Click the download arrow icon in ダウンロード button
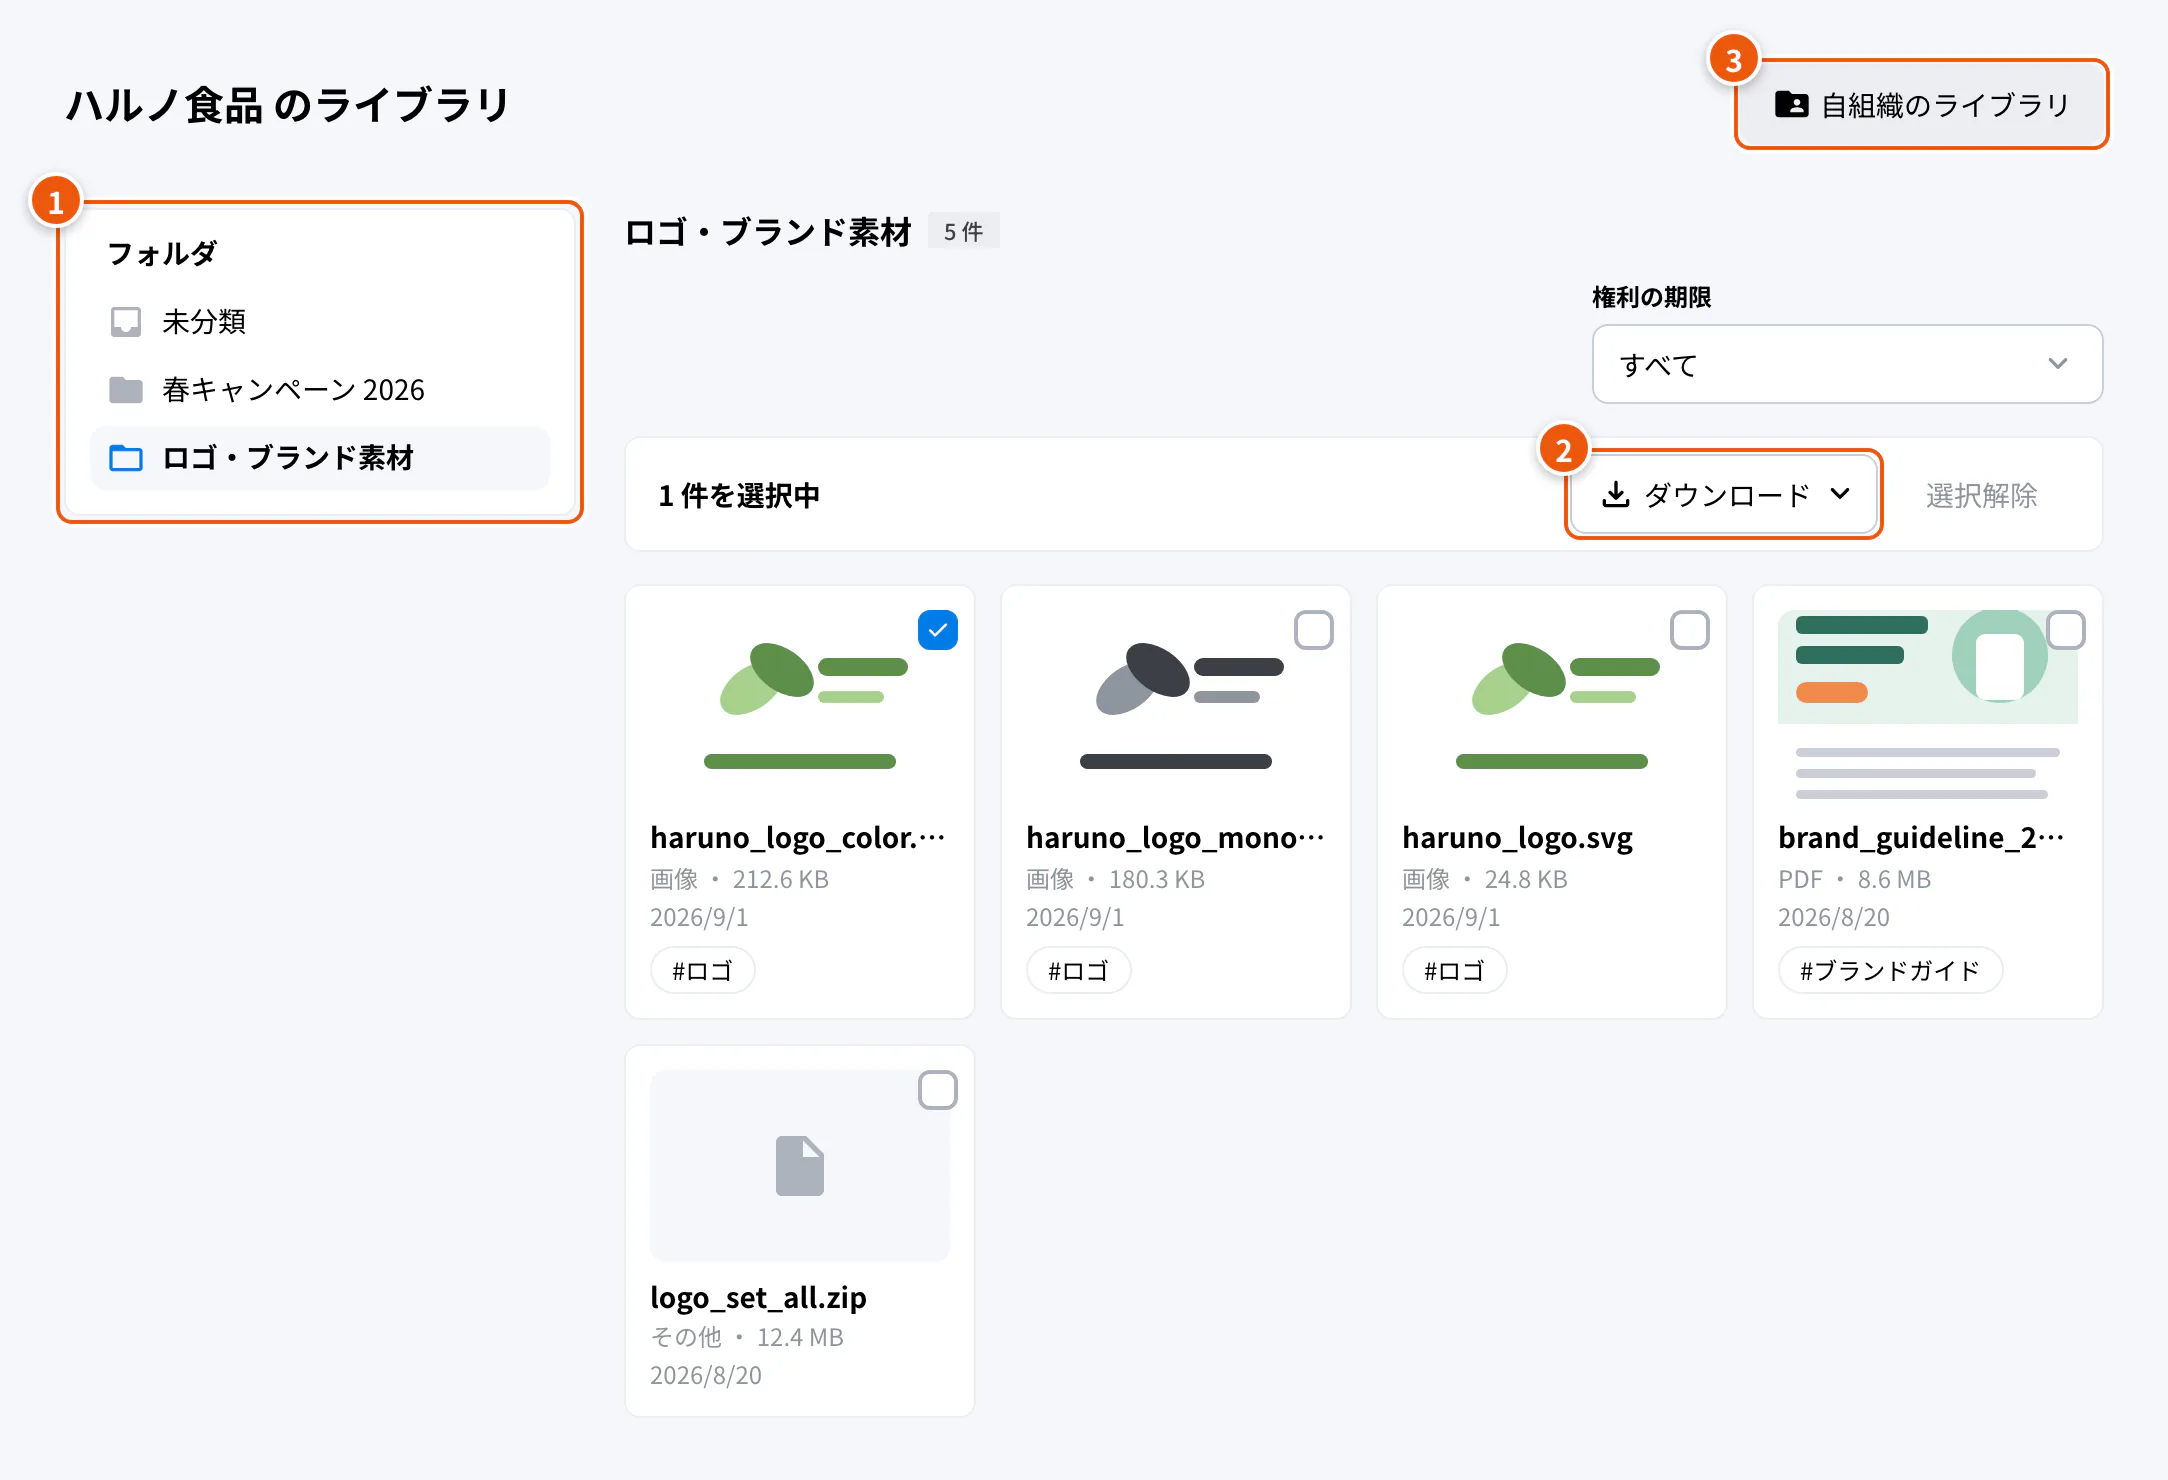2168x1480 pixels. [x=1616, y=494]
